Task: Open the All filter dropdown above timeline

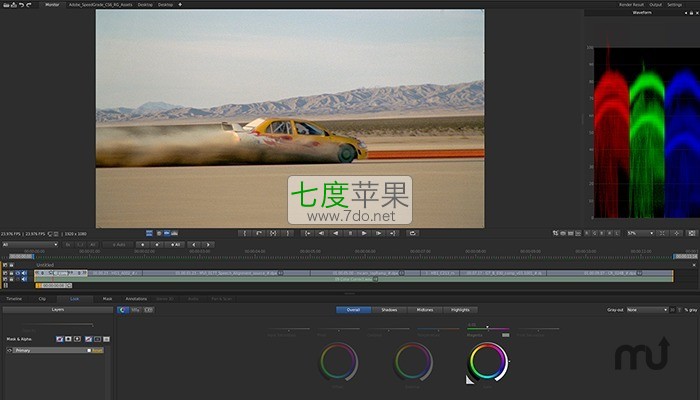Action: 30,245
